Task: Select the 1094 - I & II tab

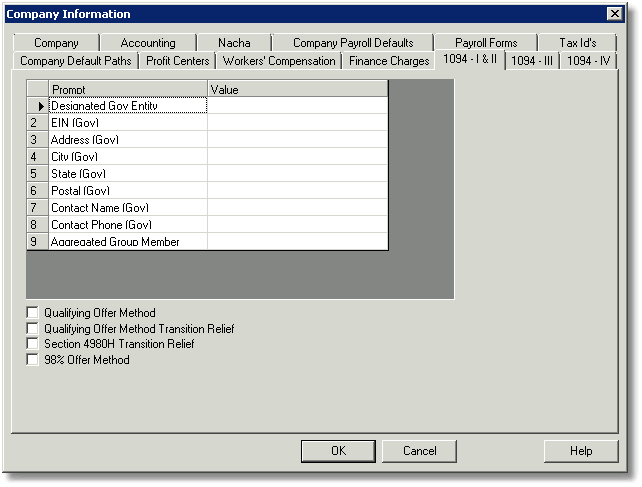Action: click(470, 59)
